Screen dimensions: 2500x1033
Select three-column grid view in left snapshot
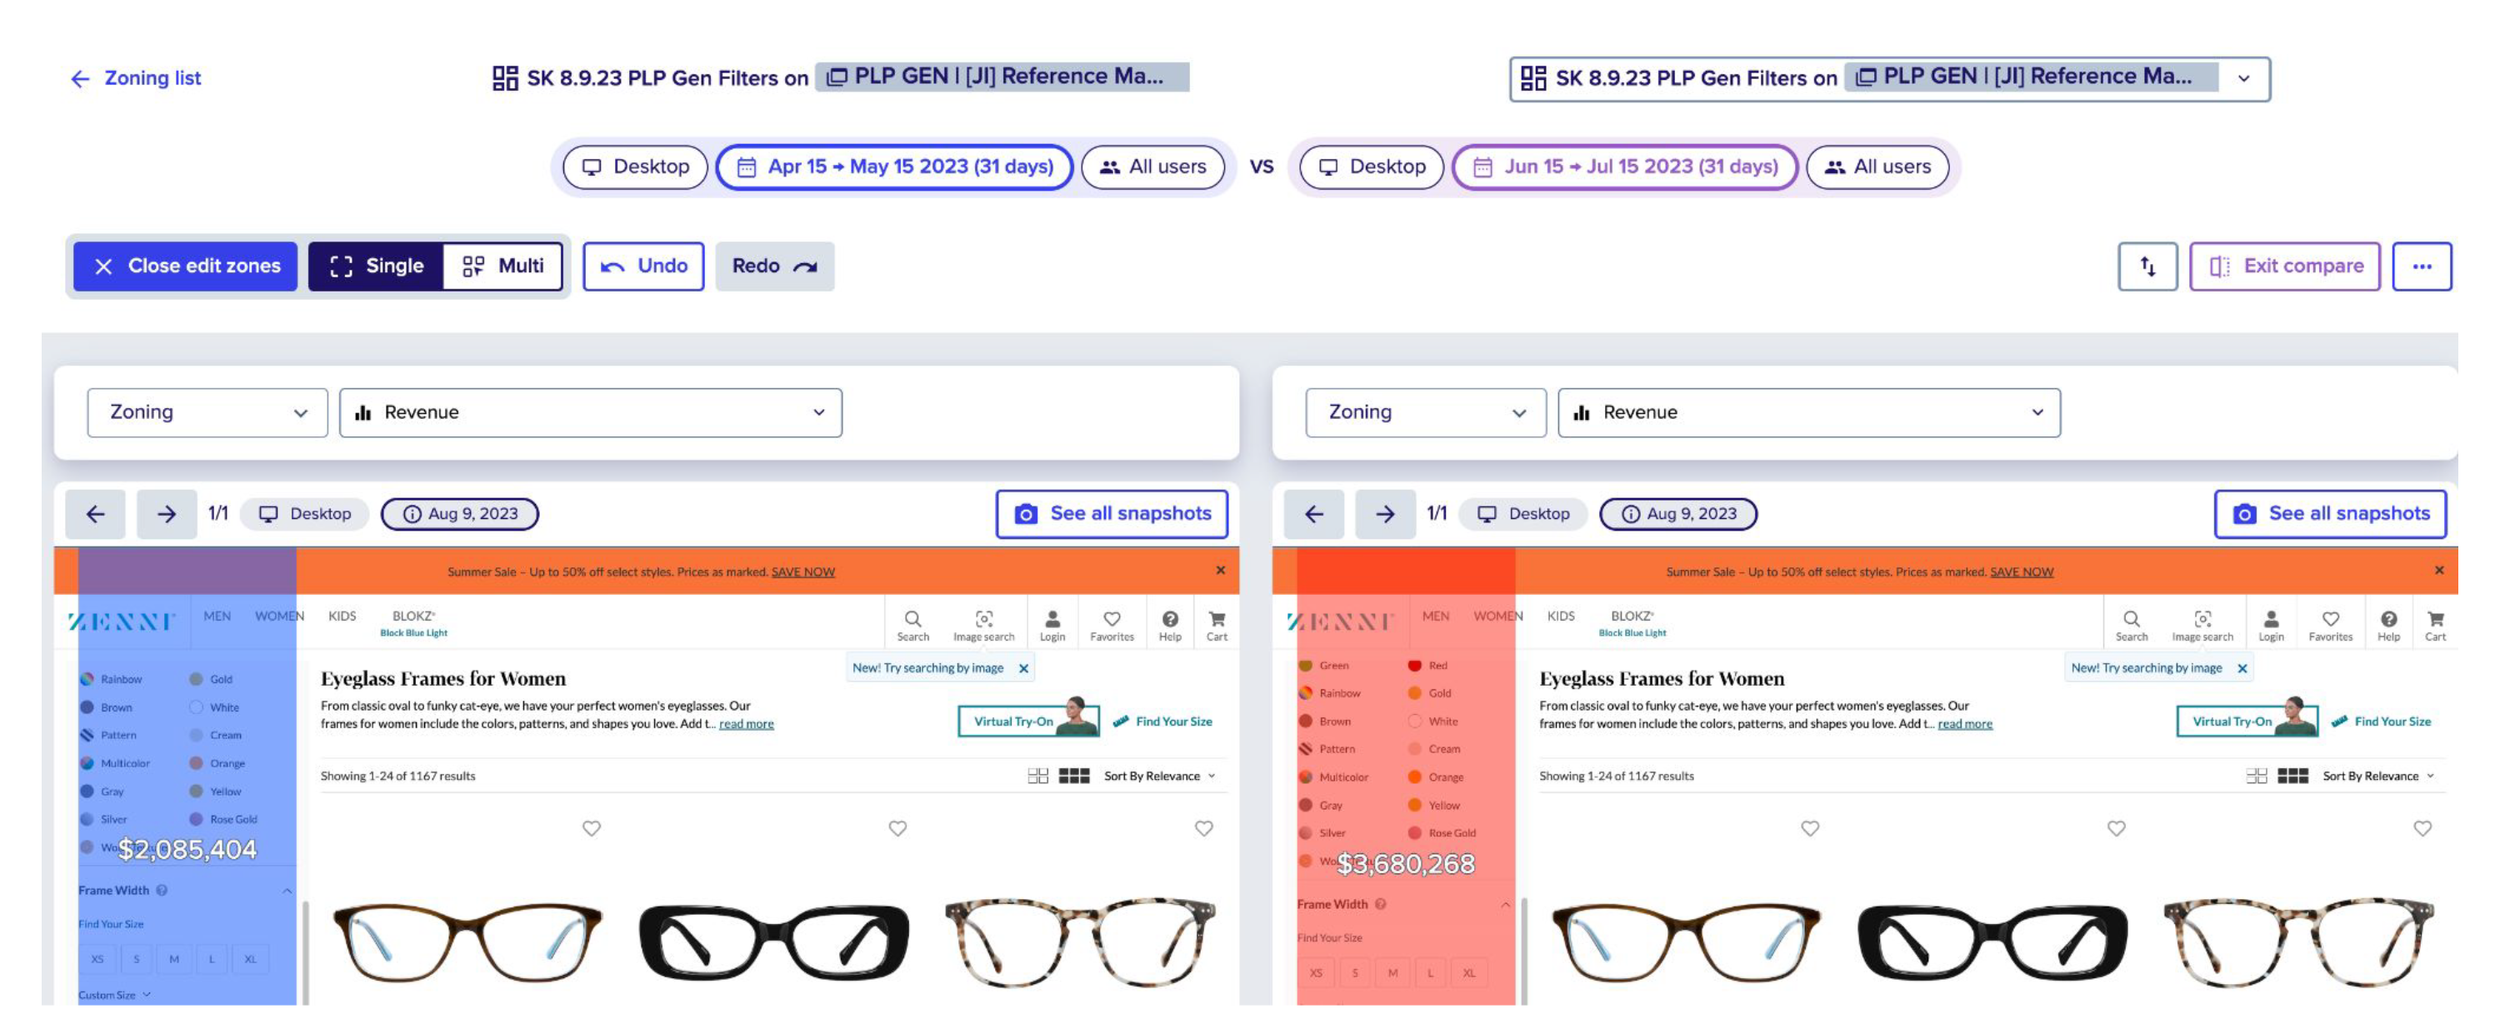click(1074, 776)
